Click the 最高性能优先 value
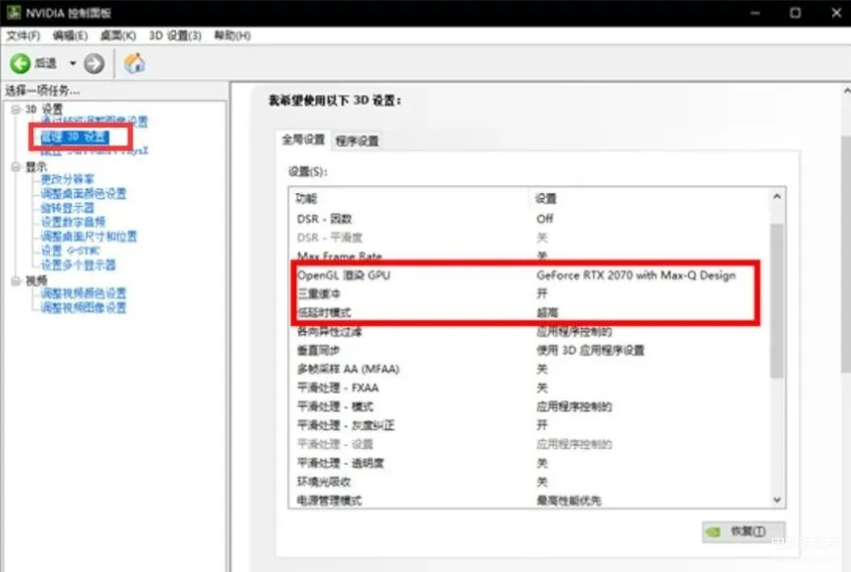This screenshot has width=851, height=572. click(569, 500)
